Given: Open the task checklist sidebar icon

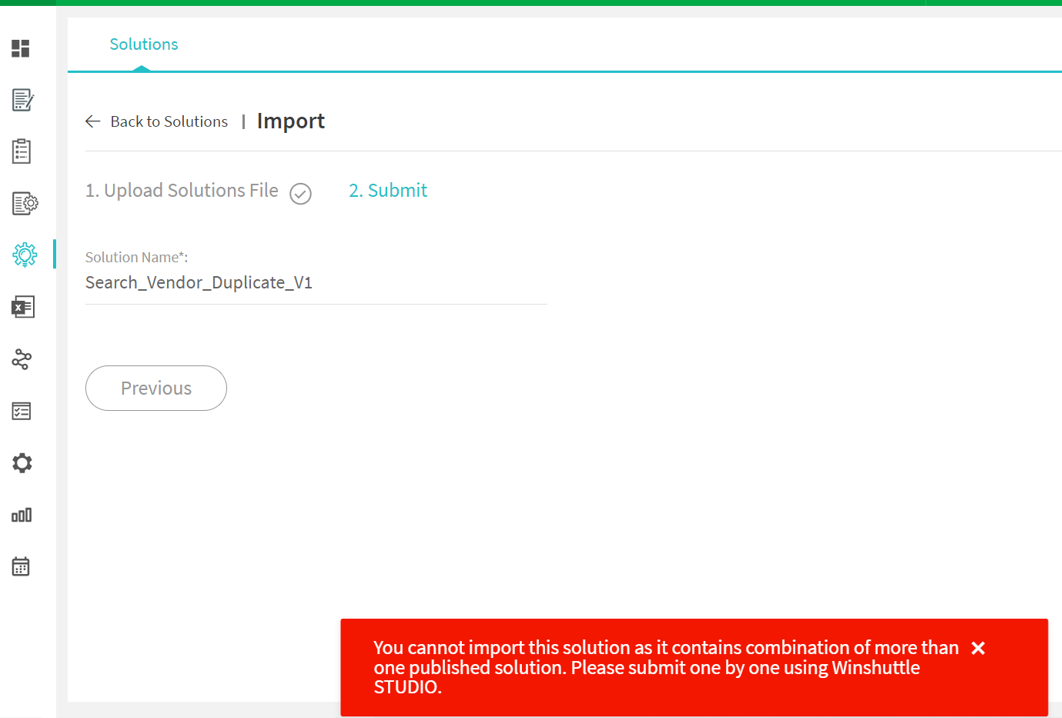Looking at the screenshot, I should coord(22,411).
